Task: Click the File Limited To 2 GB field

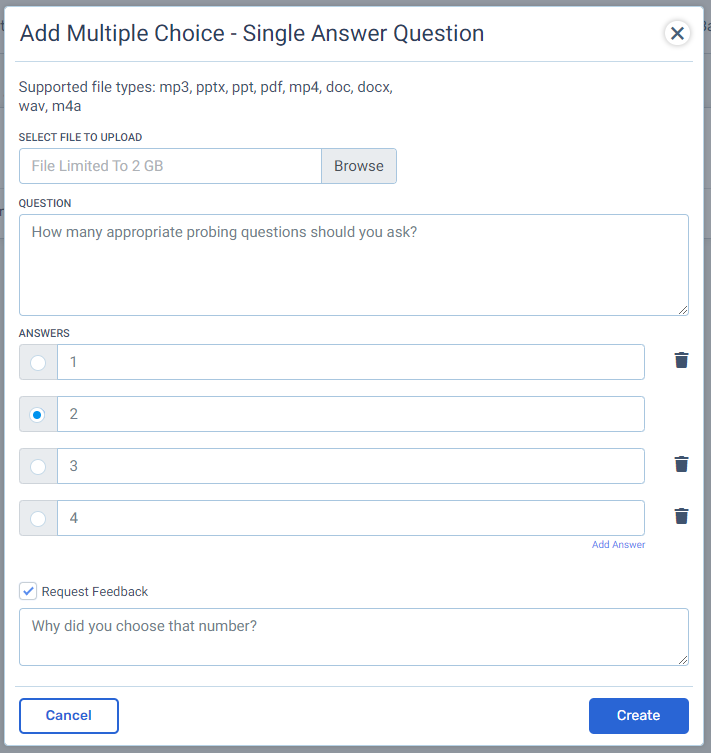Action: pyautogui.click(x=170, y=166)
